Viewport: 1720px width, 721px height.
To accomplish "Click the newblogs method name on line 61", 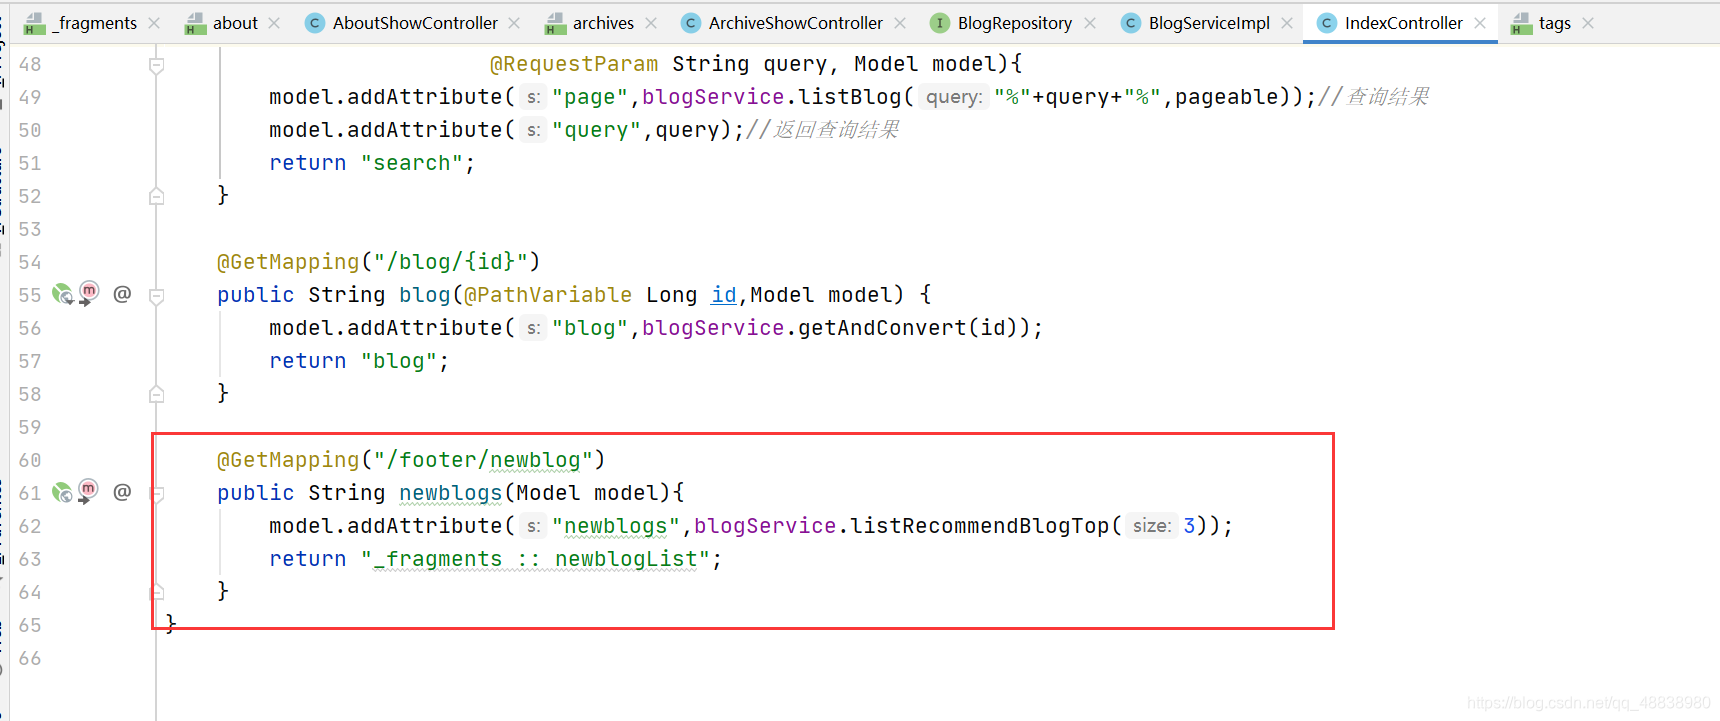I will tap(451, 493).
